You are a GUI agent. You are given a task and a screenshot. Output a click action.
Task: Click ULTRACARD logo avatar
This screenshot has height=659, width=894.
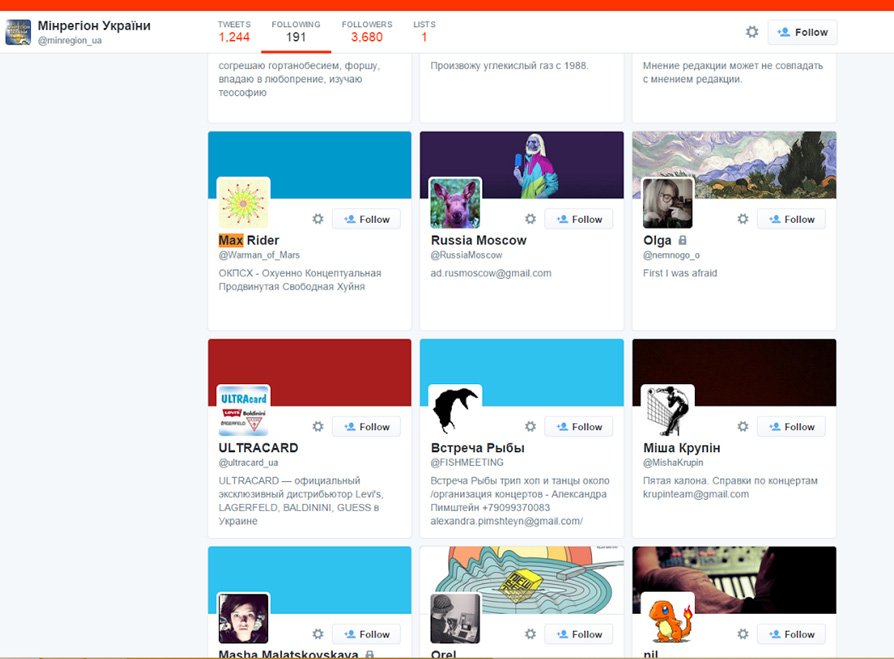pyautogui.click(x=244, y=410)
